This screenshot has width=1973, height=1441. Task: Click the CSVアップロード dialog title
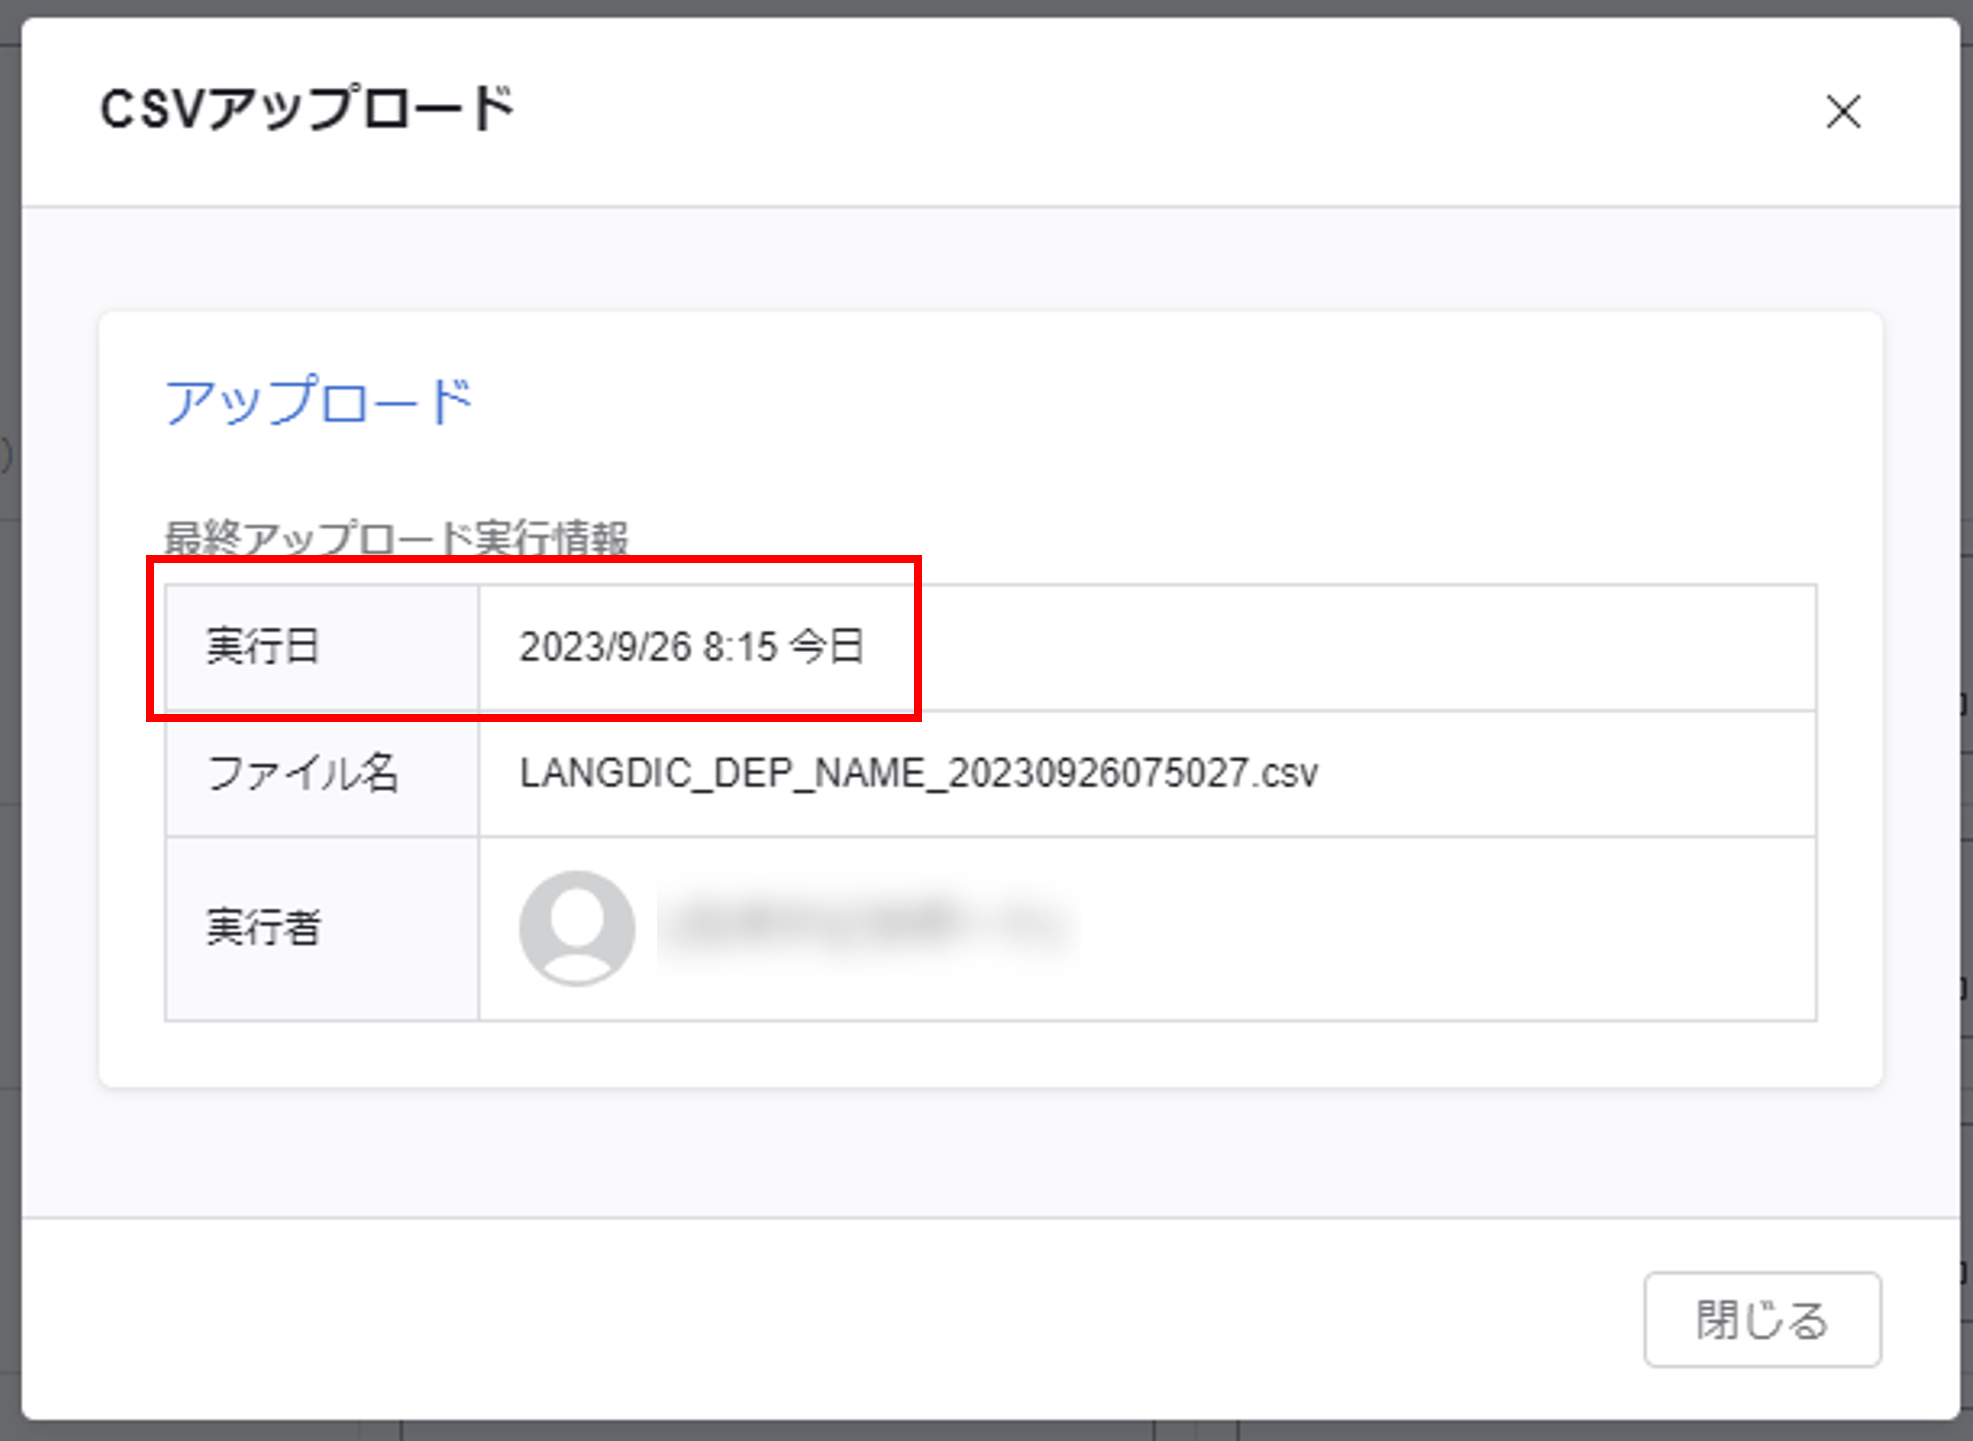coord(307,108)
